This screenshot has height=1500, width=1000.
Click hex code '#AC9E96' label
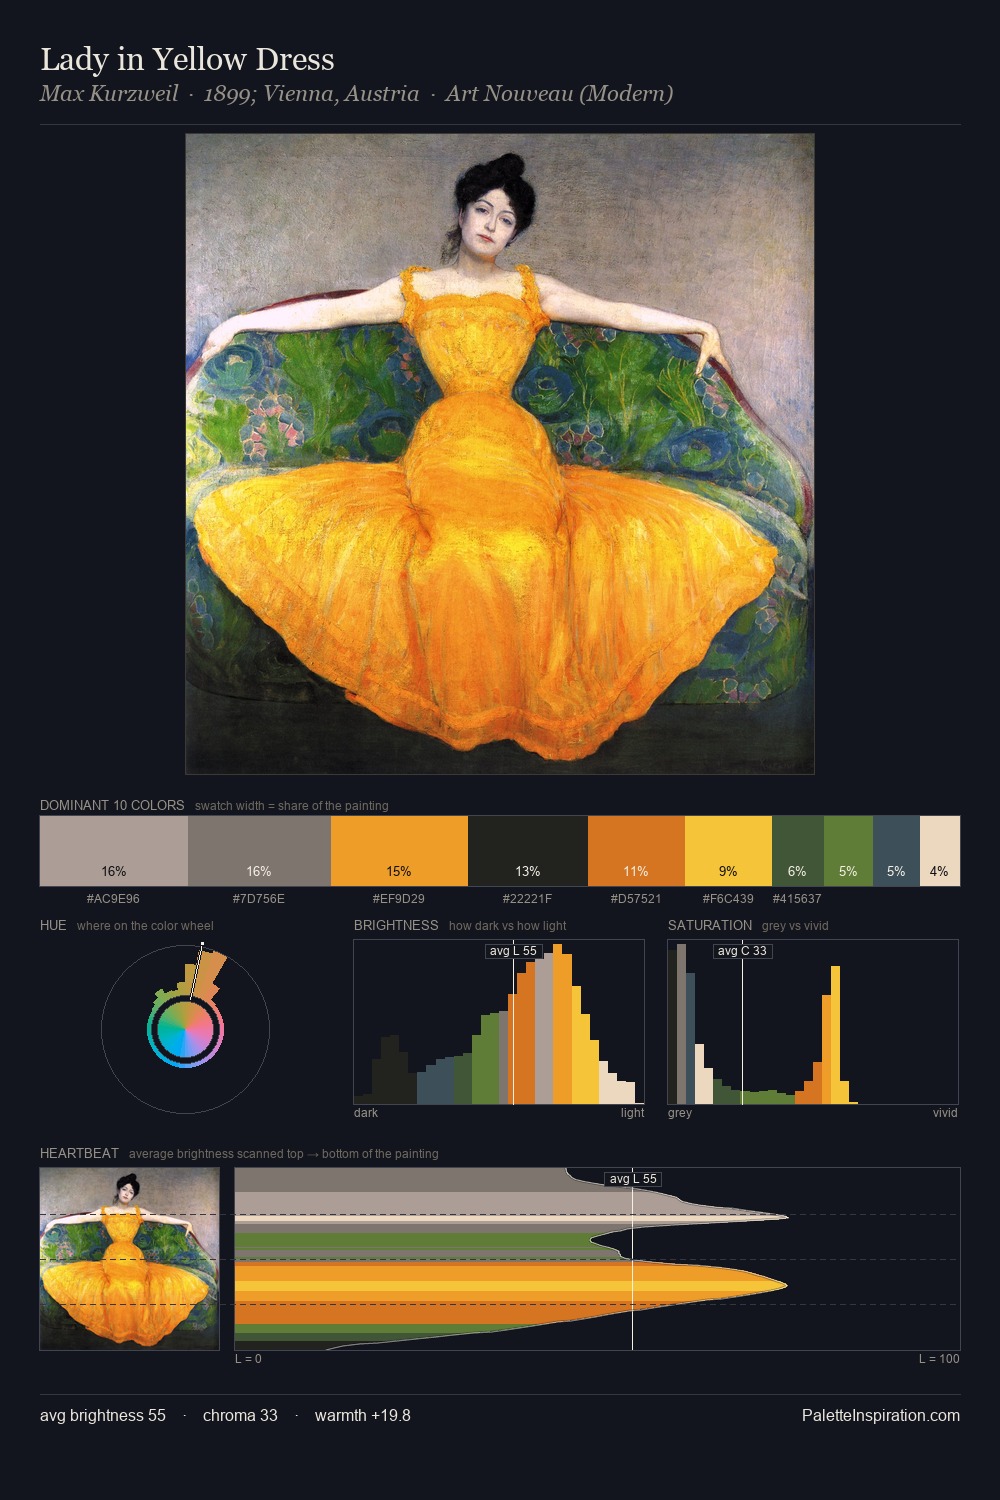pos(113,898)
